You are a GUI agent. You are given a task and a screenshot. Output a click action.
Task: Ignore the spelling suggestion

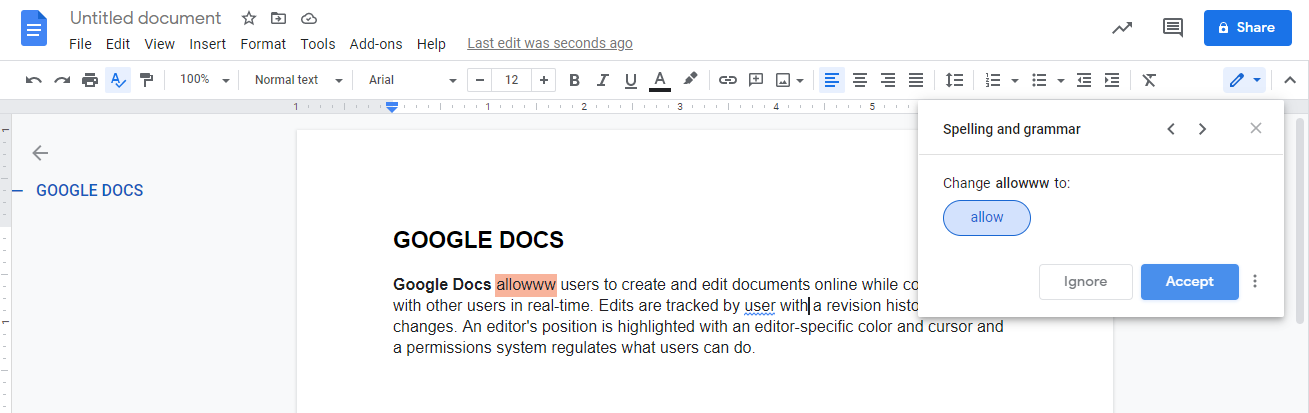1086,282
